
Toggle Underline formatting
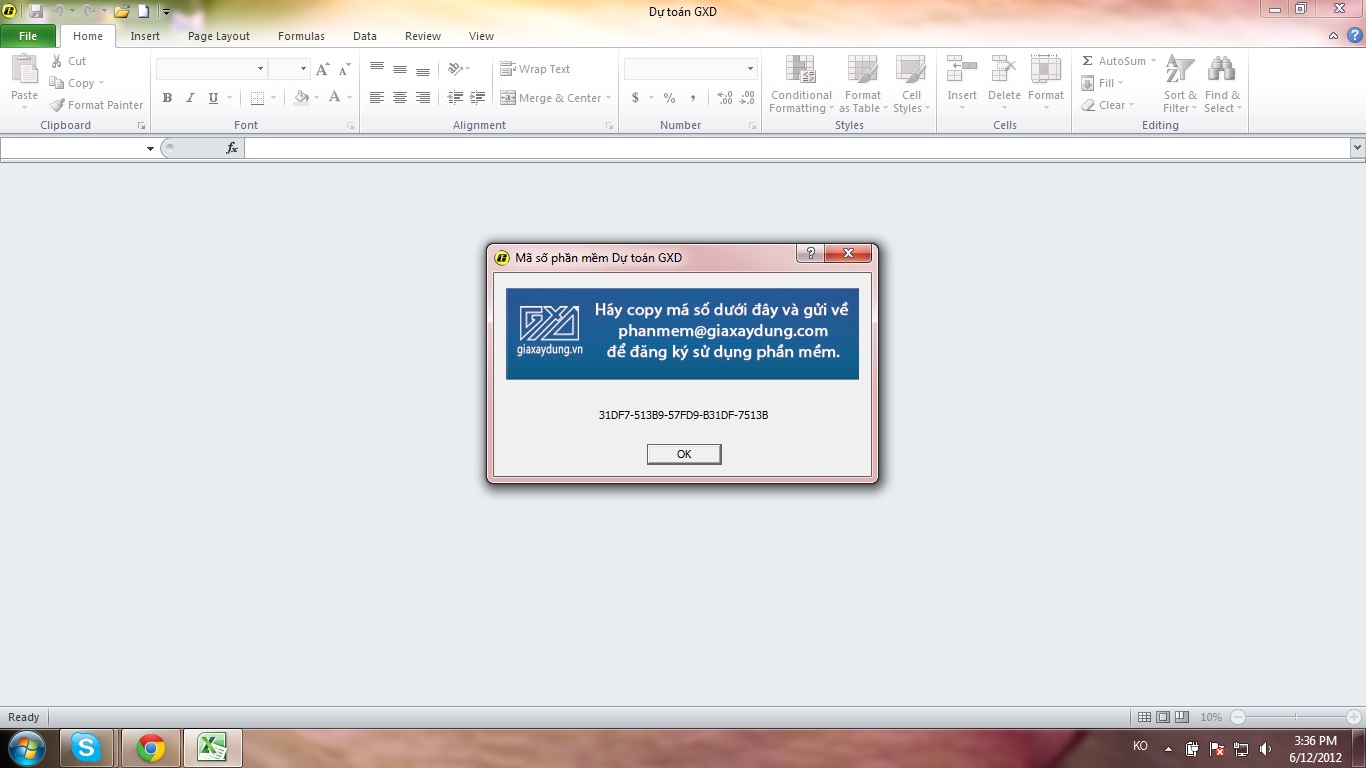pyautogui.click(x=213, y=98)
